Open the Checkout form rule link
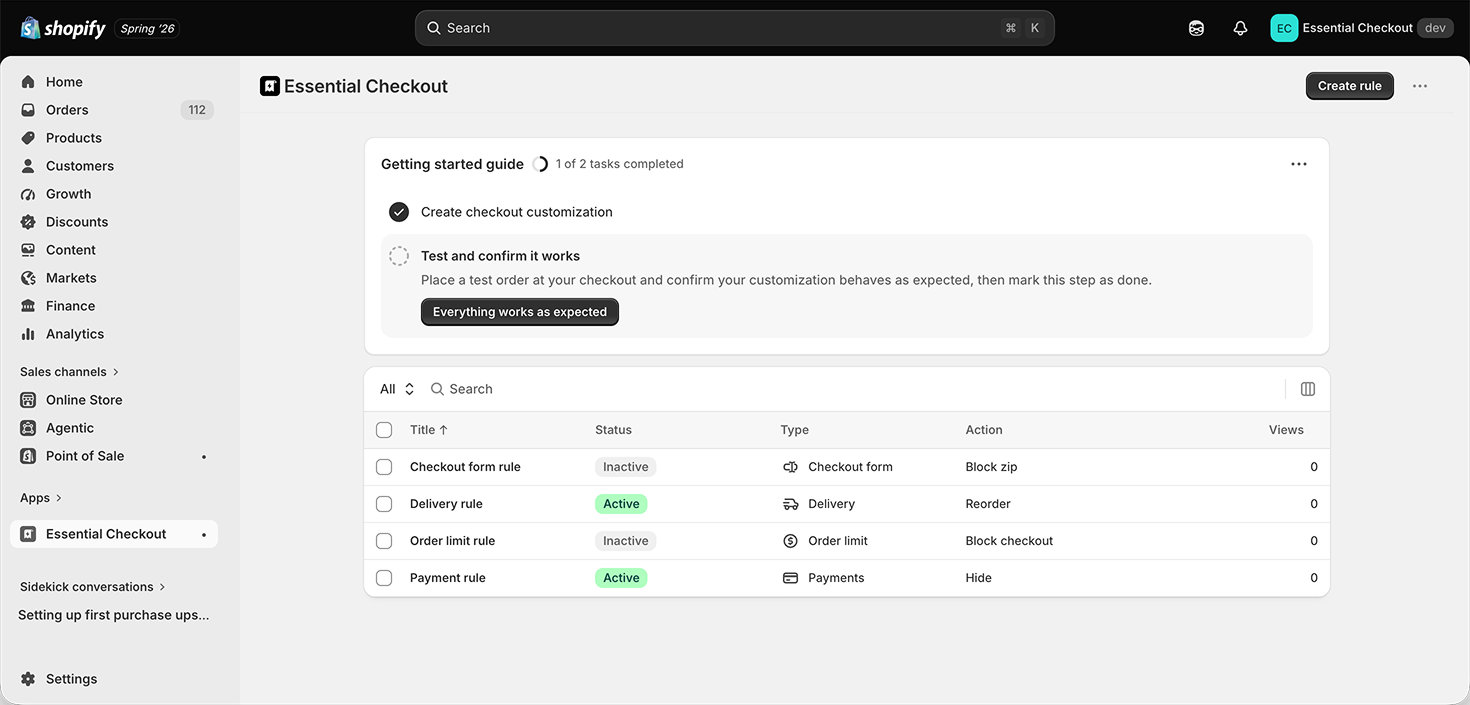Screen dimensions: 1470x705 tap(465, 467)
